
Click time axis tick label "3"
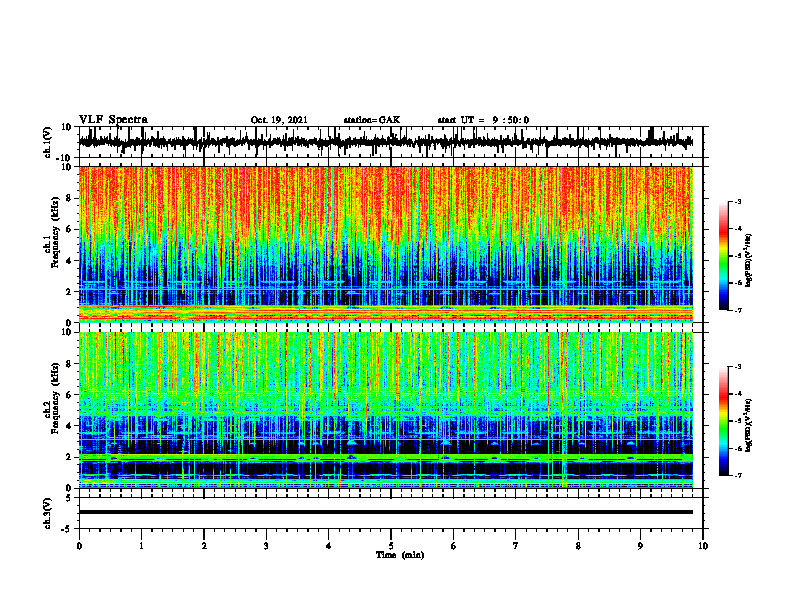pos(266,546)
